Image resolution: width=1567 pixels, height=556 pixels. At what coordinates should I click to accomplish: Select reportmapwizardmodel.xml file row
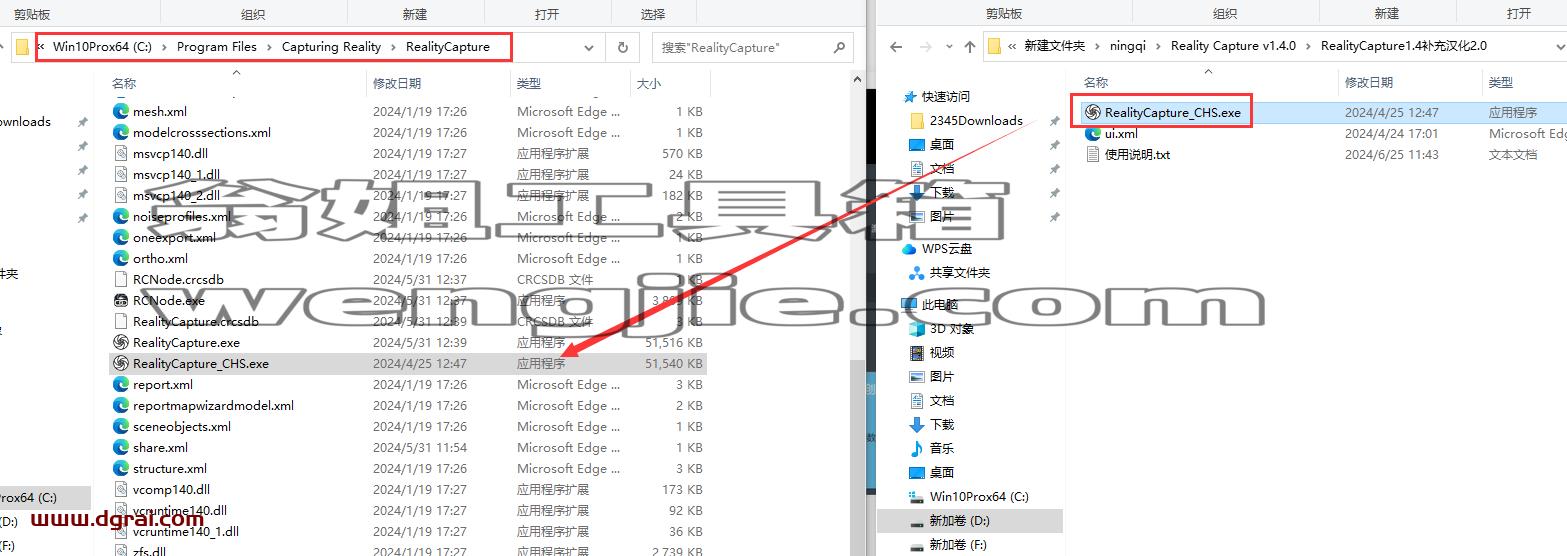407,405
